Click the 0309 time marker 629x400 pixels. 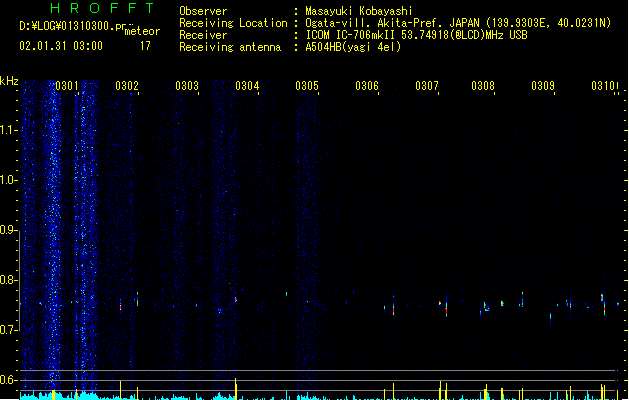coord(543,86)
